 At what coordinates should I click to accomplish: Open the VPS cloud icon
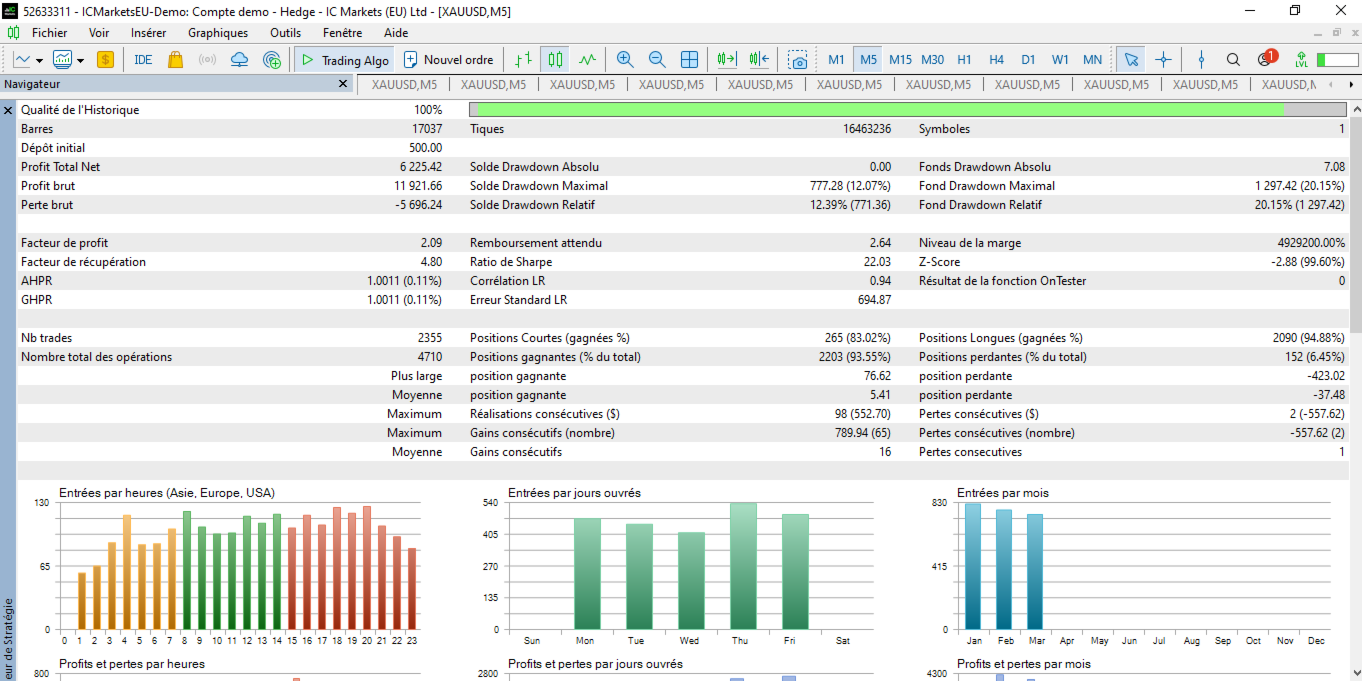[x=239, y=60]
